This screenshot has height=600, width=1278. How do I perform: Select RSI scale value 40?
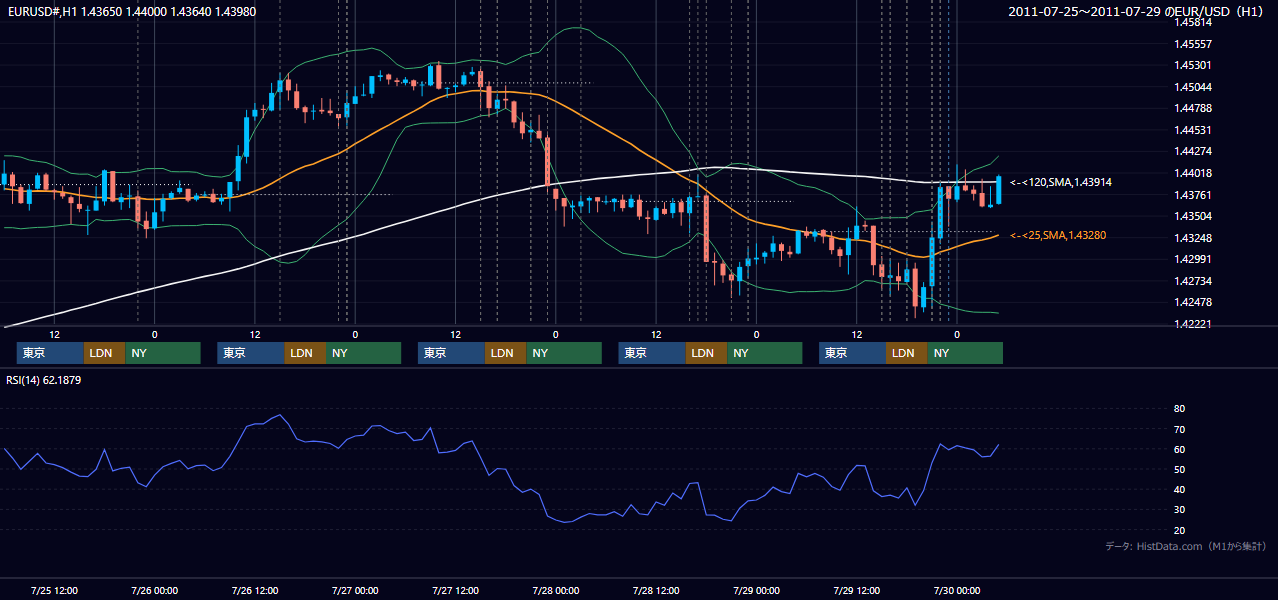[x=1179, y=489]
